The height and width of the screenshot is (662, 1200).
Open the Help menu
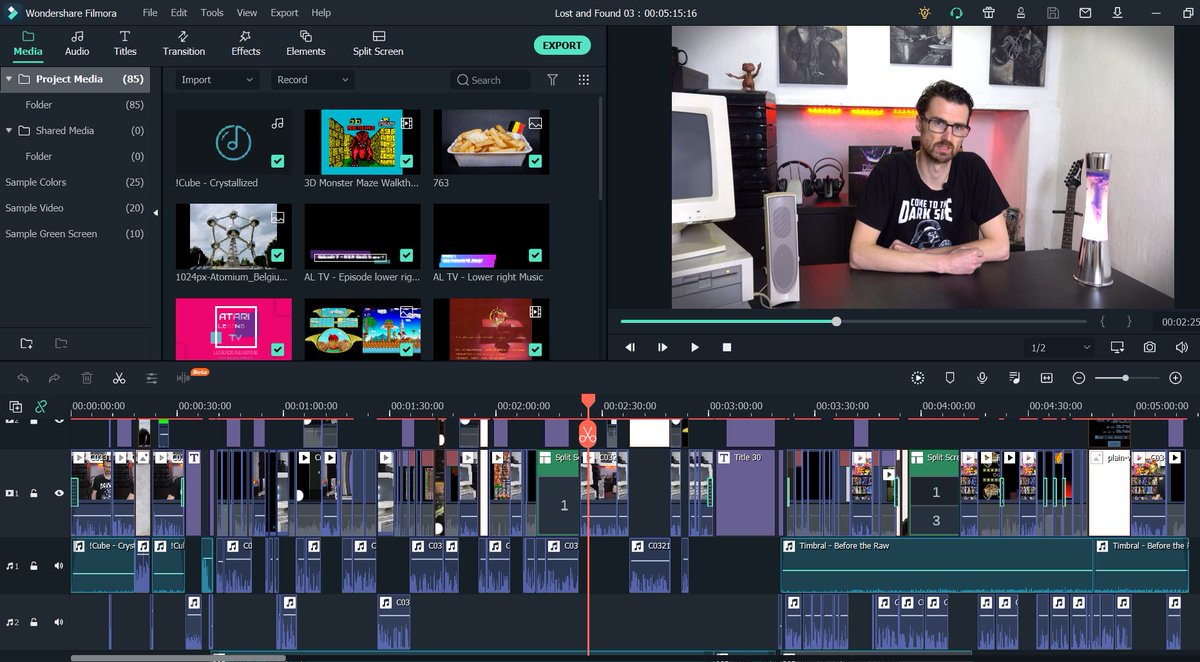[x=321, y=13]
